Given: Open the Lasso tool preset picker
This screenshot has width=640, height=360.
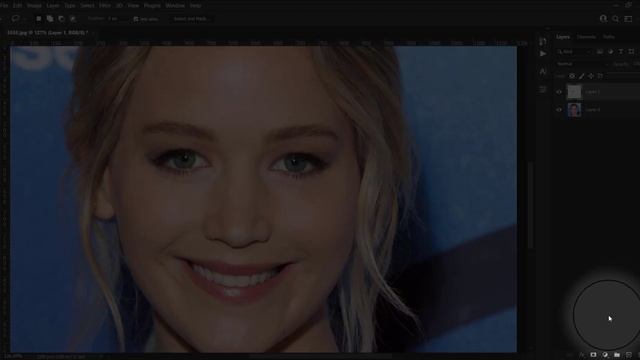Looking at the screenshot, I should (x=18, y=19).
